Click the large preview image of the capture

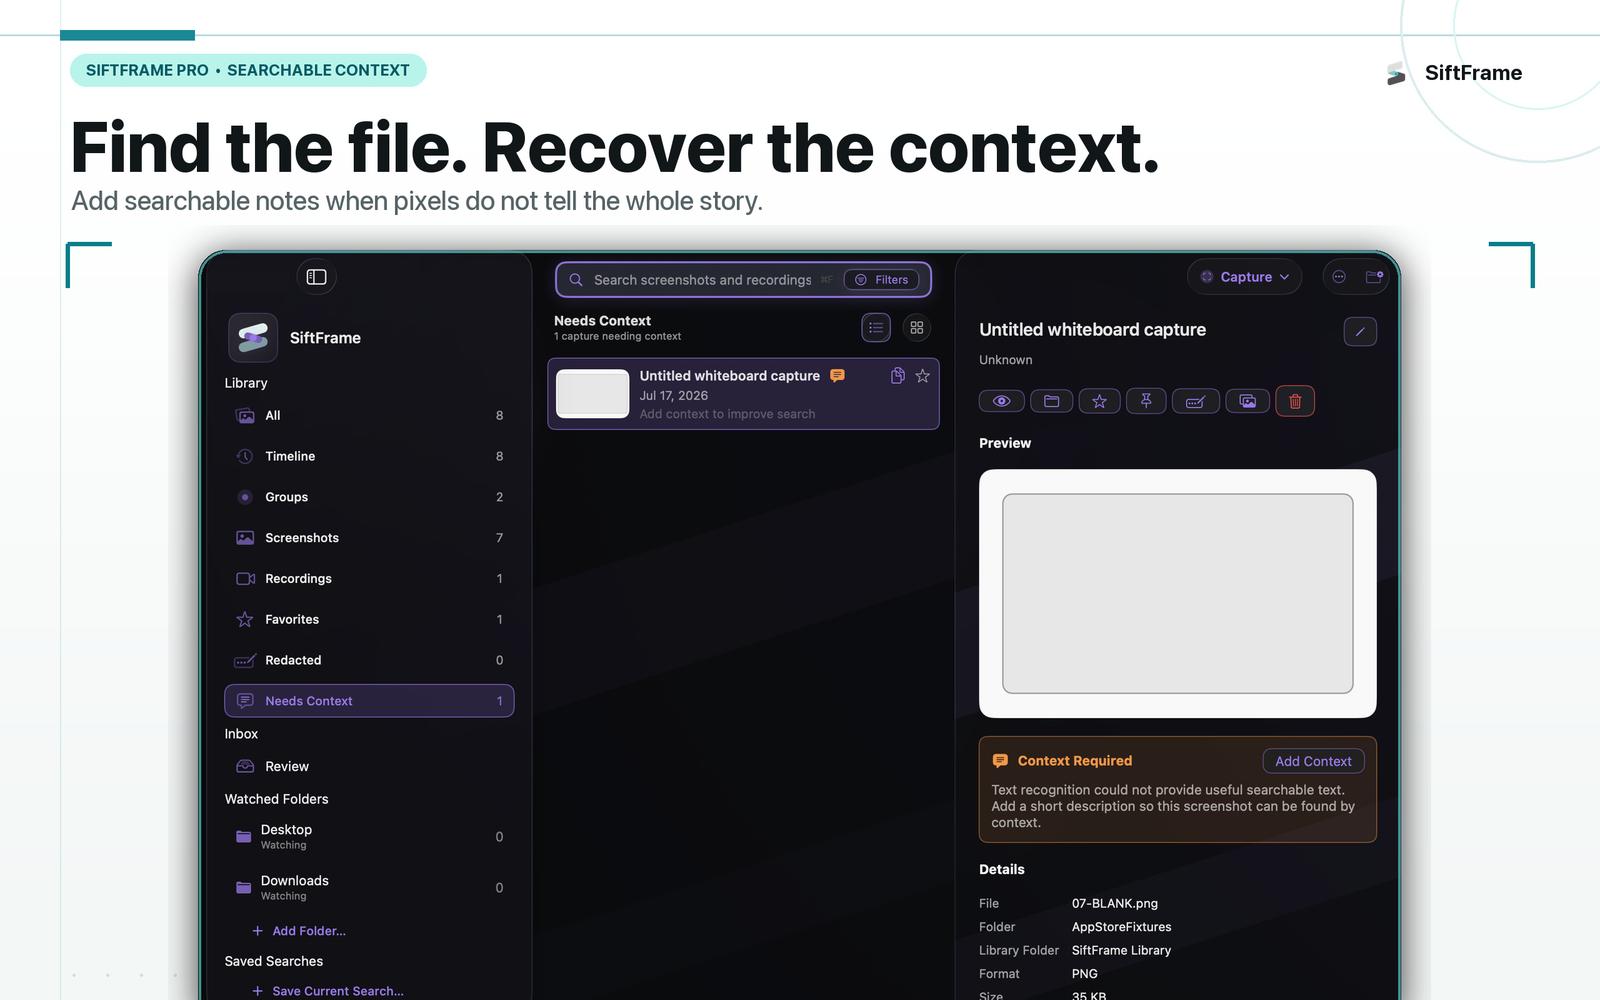click(1178, 594)
